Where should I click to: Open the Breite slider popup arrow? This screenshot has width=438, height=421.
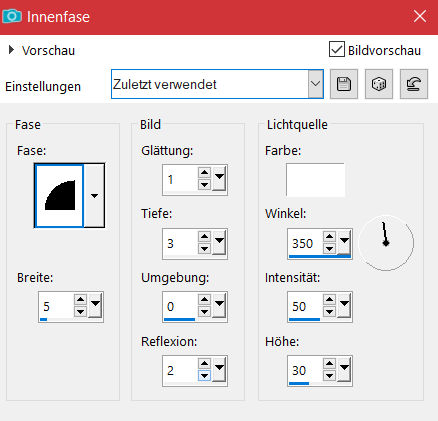tap(95, 304)
